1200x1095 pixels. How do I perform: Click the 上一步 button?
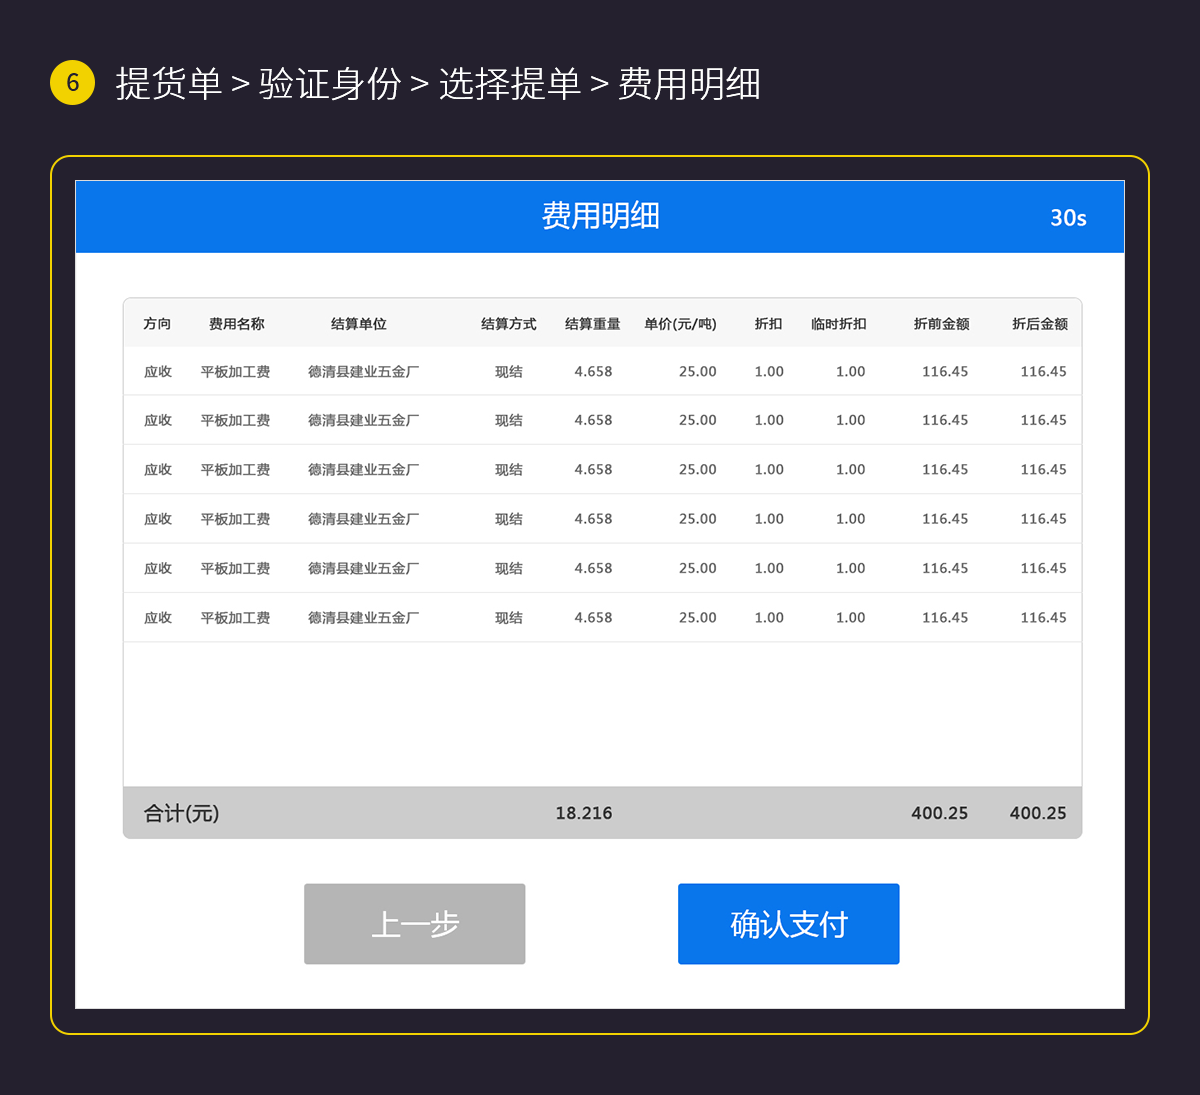[x=414, y=924]
